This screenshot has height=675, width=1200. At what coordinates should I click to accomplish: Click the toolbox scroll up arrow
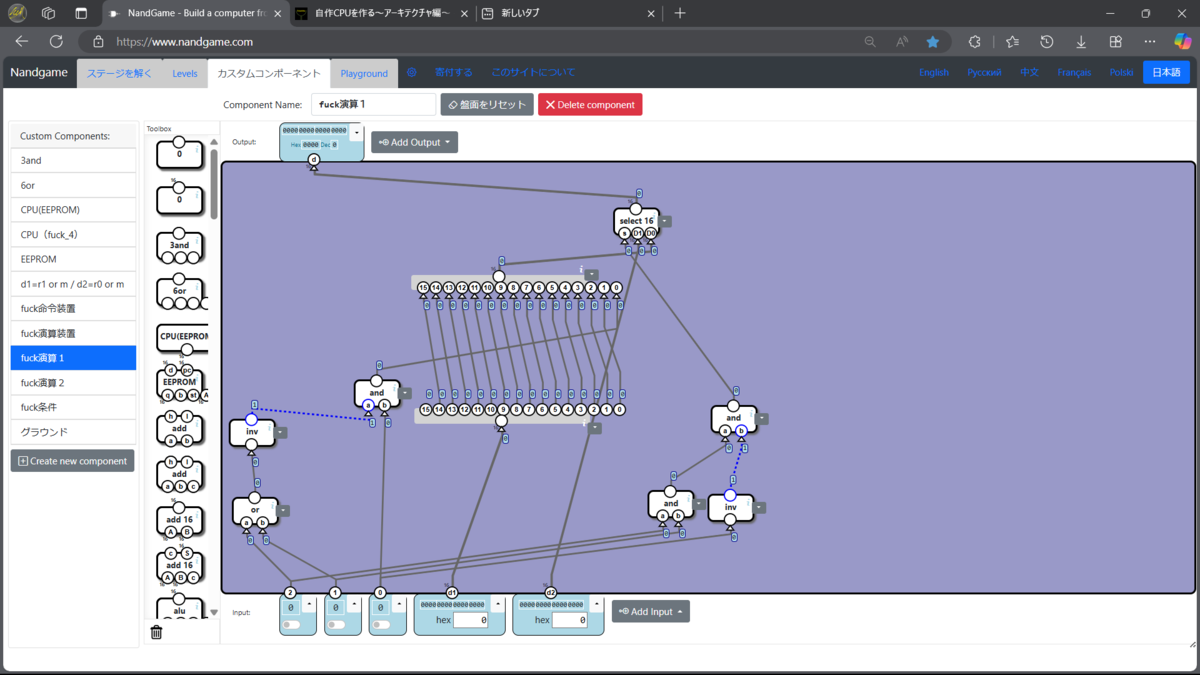coord(214,142)
